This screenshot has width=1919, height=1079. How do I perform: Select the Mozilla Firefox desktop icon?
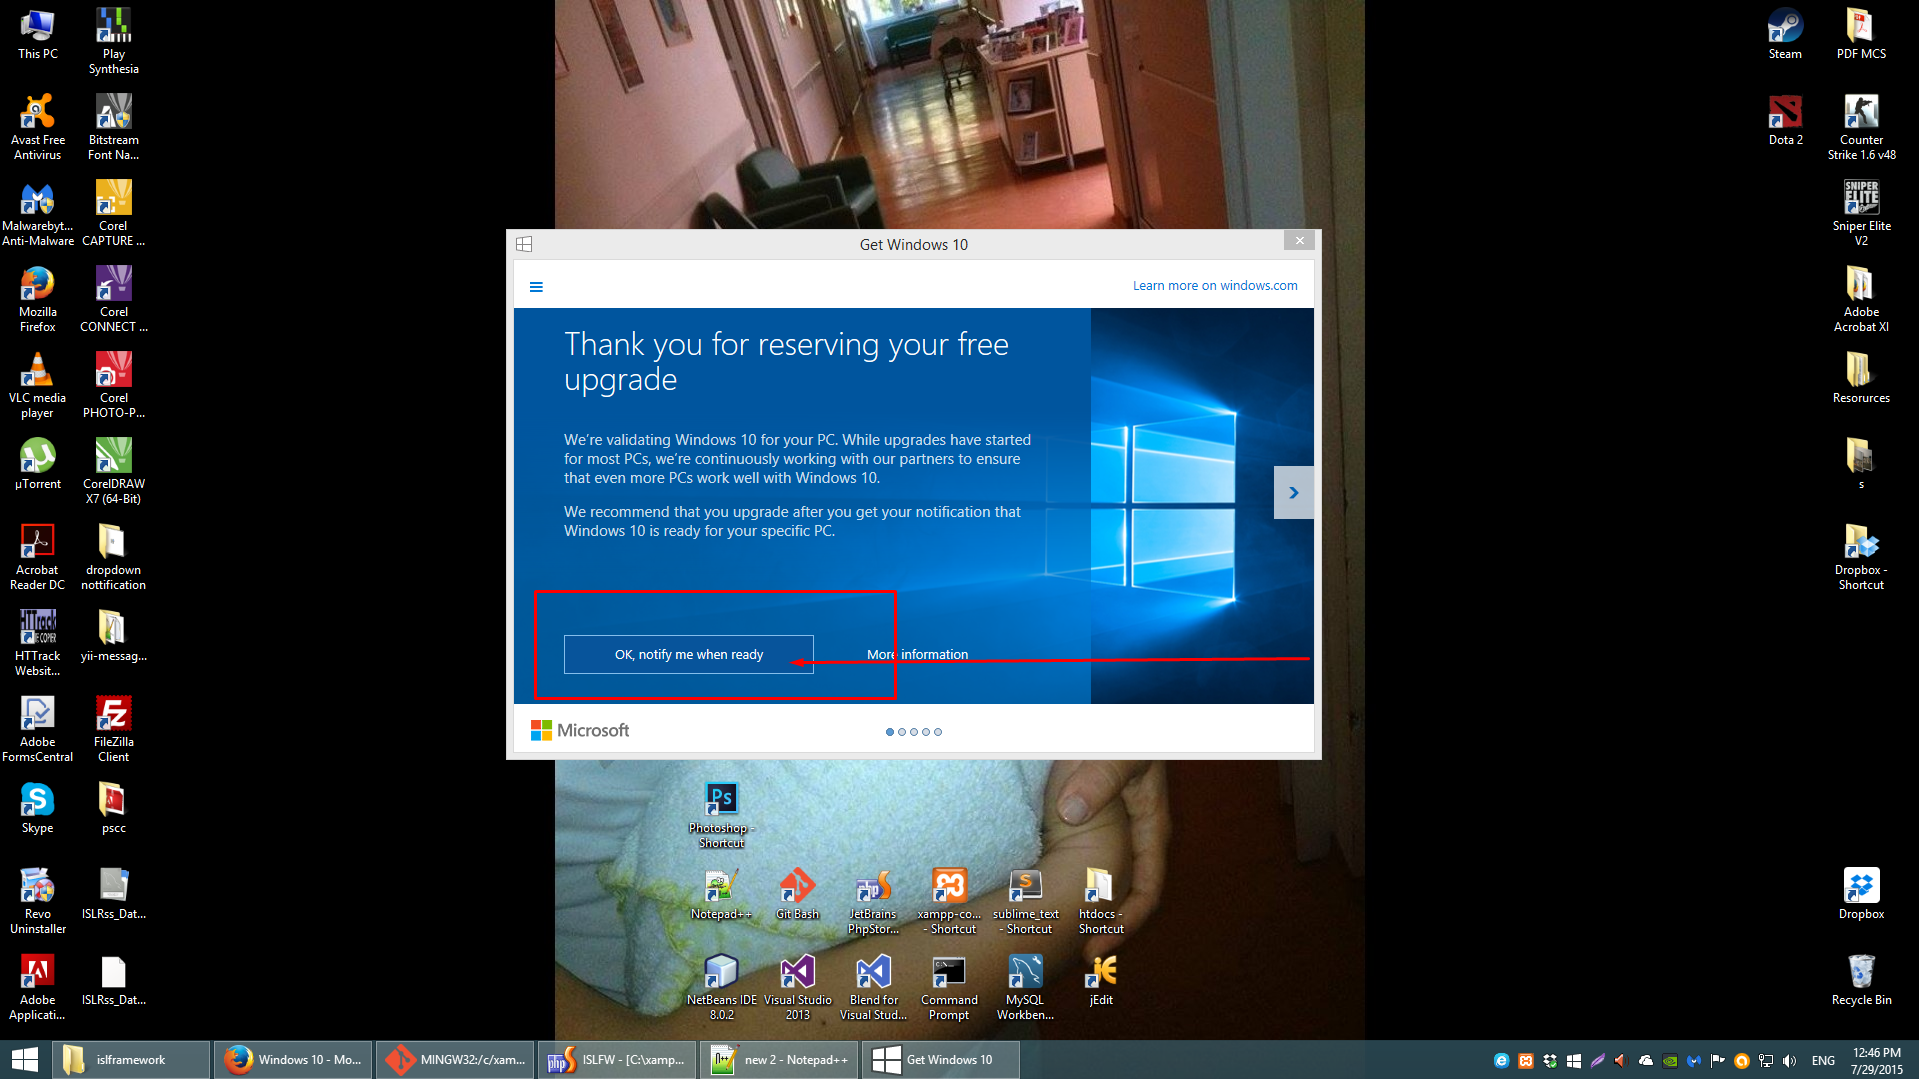[x=38, y=299]
